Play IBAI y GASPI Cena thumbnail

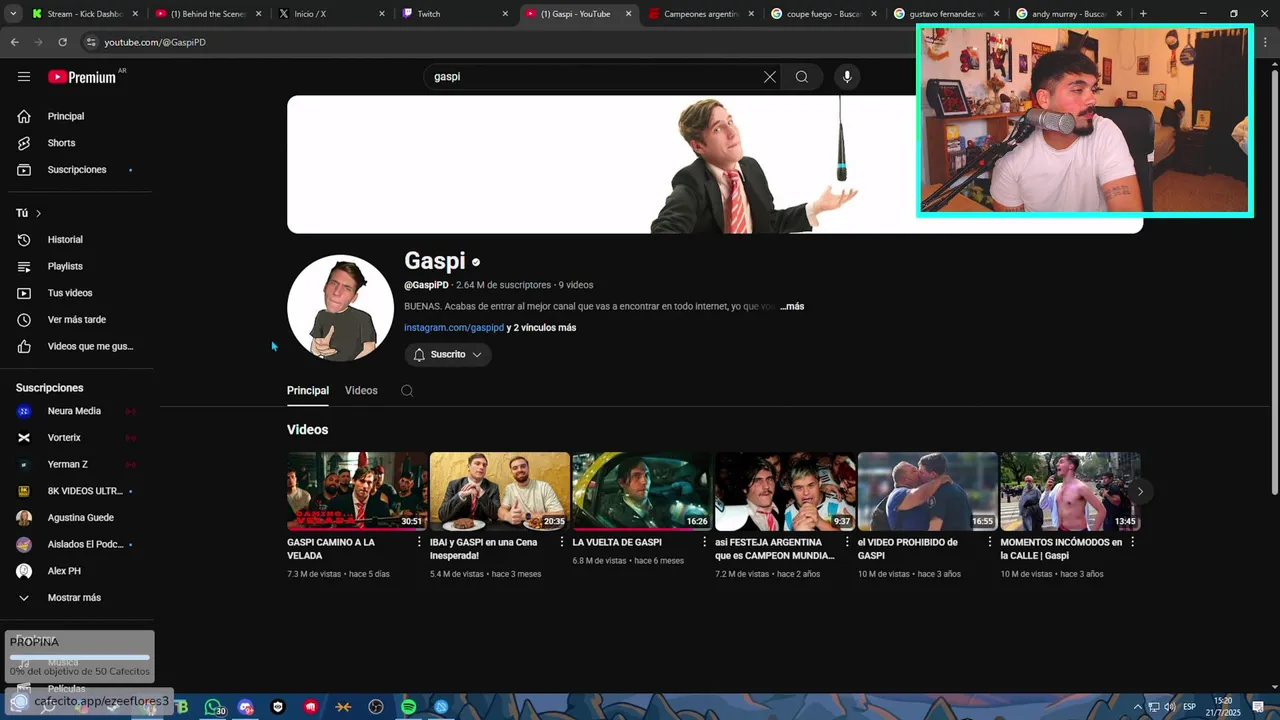500,491
